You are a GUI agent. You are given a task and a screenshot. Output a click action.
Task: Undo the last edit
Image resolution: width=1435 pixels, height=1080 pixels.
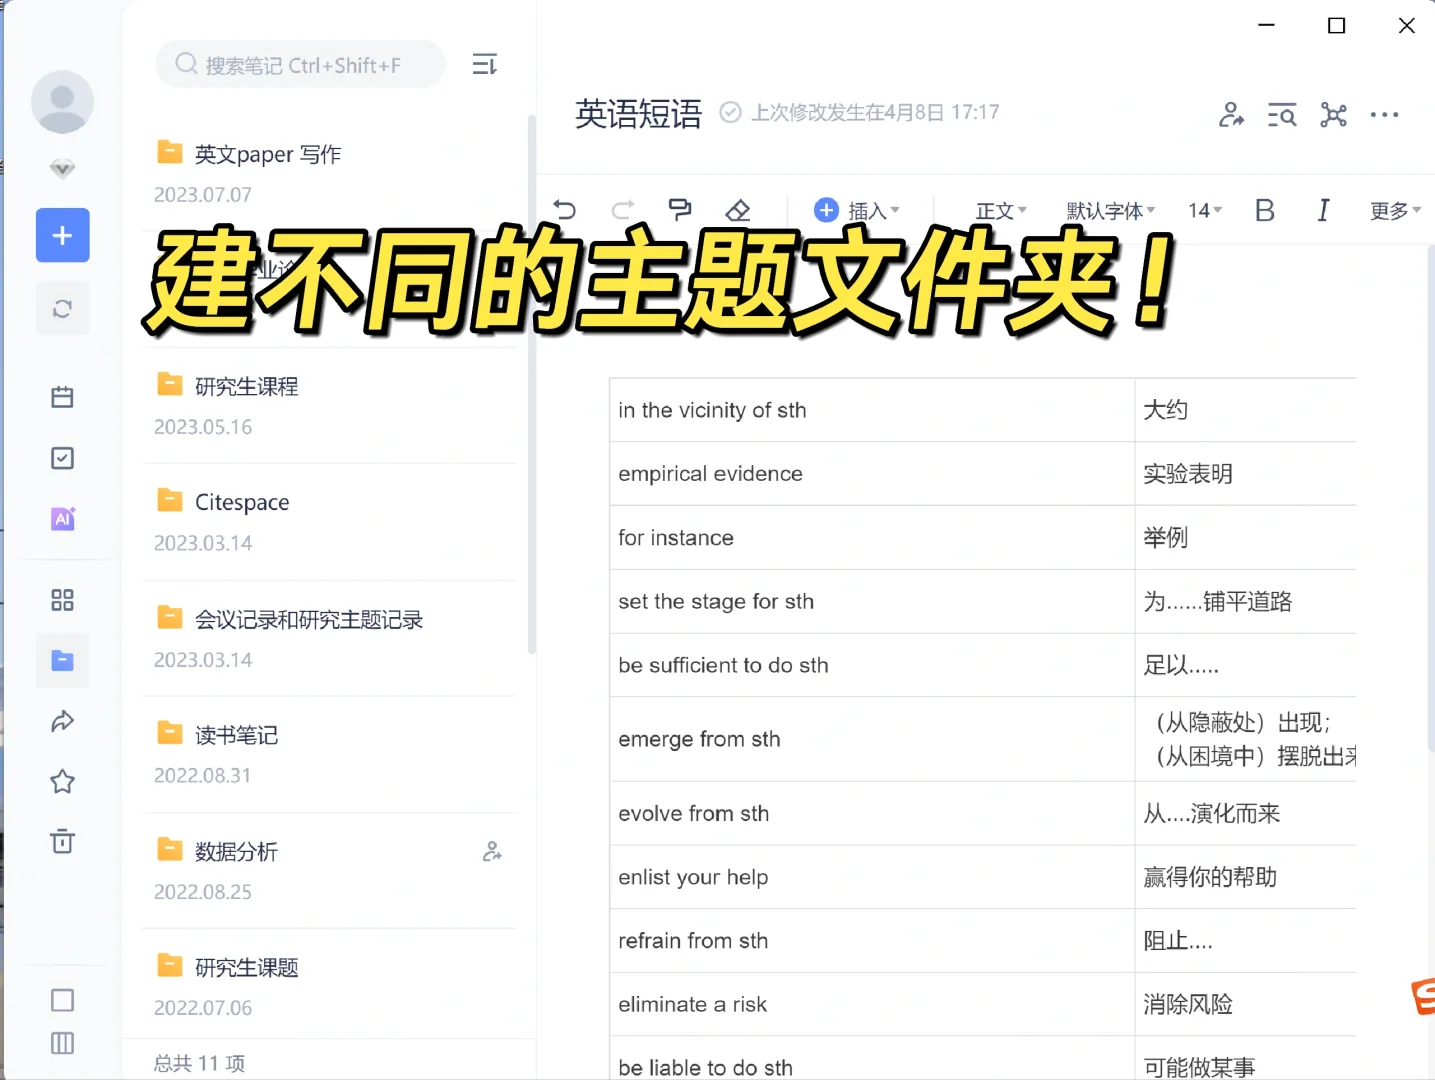tap(564, 210)
